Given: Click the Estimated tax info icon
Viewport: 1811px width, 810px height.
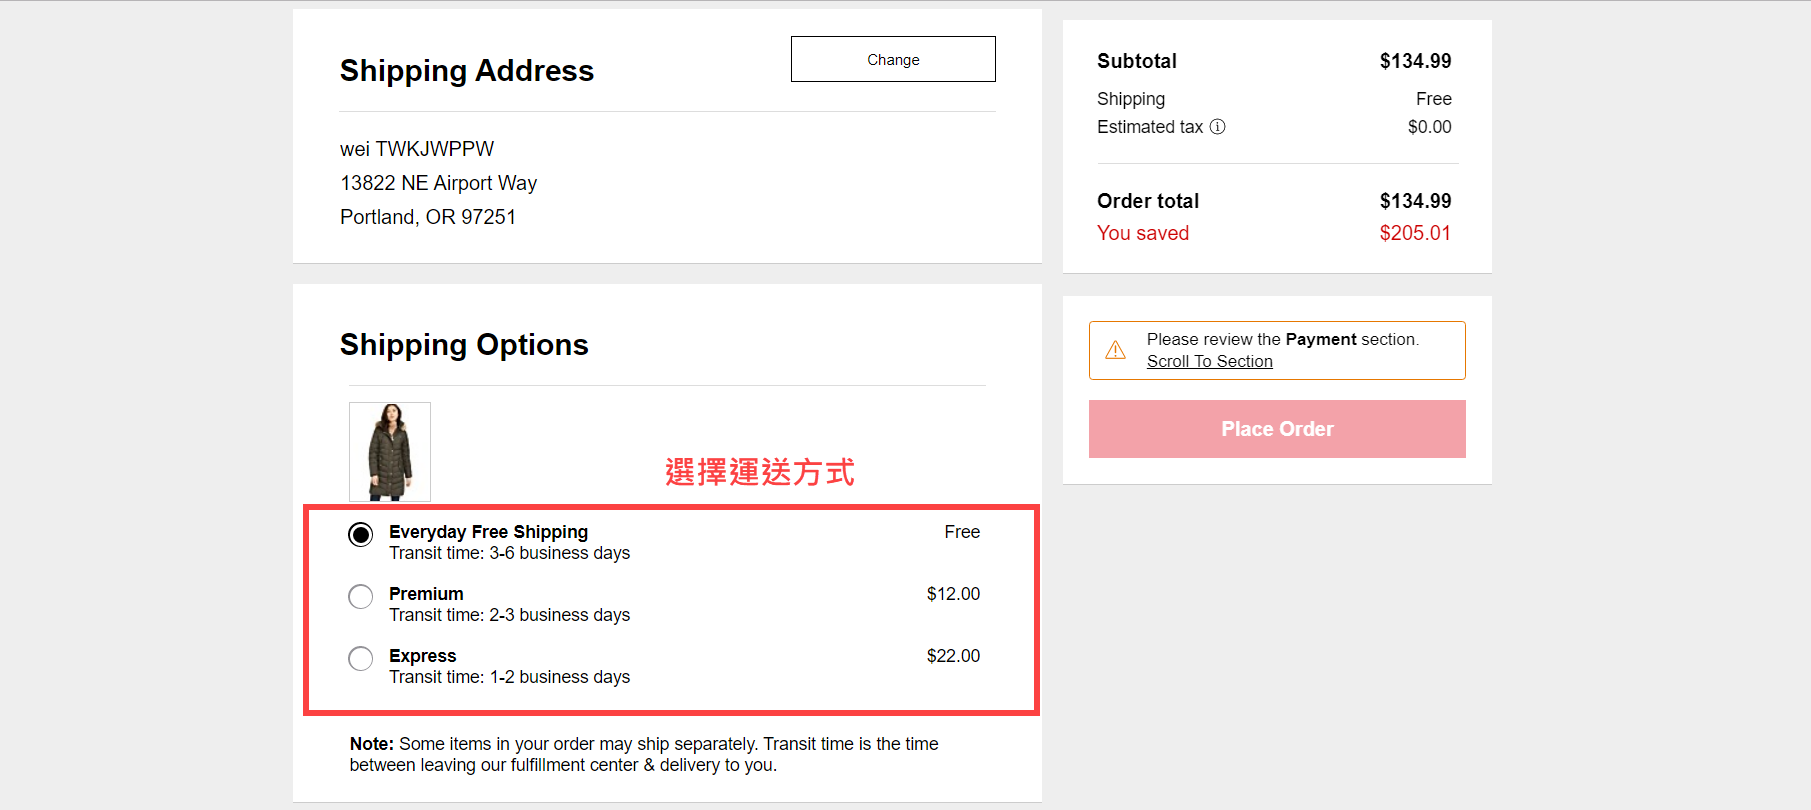Looking at the screenshot, I should 1217,127.
